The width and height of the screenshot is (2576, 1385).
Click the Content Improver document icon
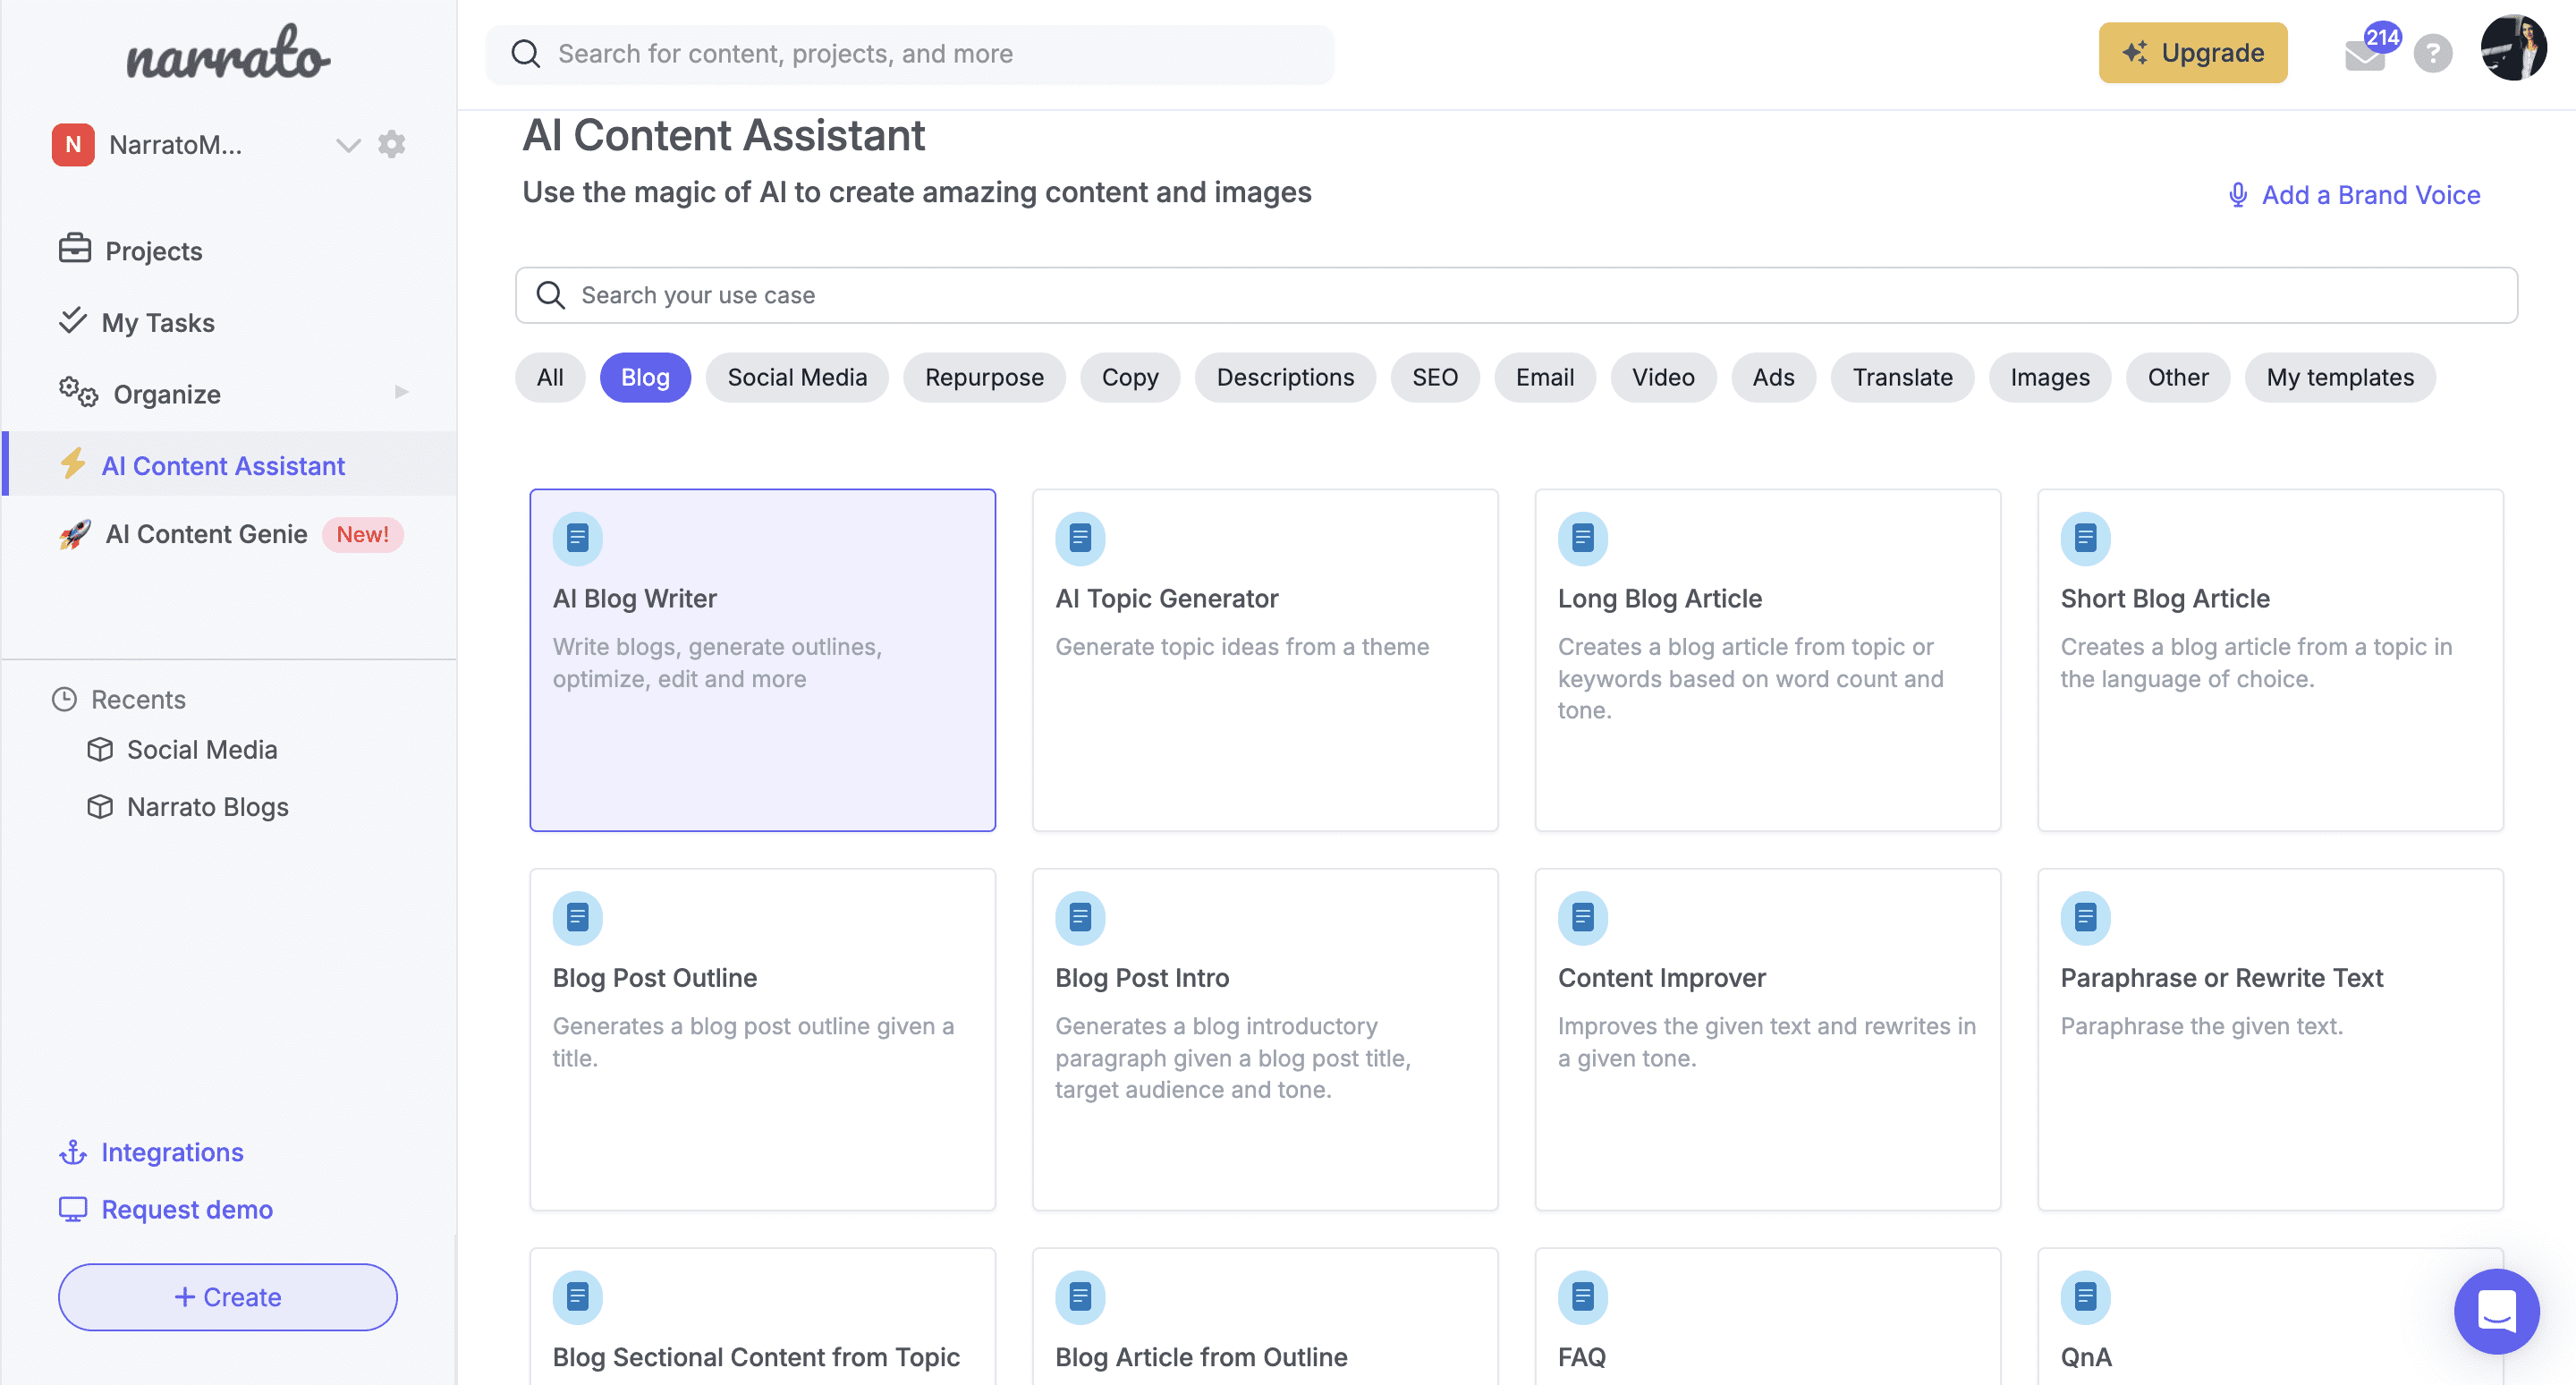(1583, 917)
